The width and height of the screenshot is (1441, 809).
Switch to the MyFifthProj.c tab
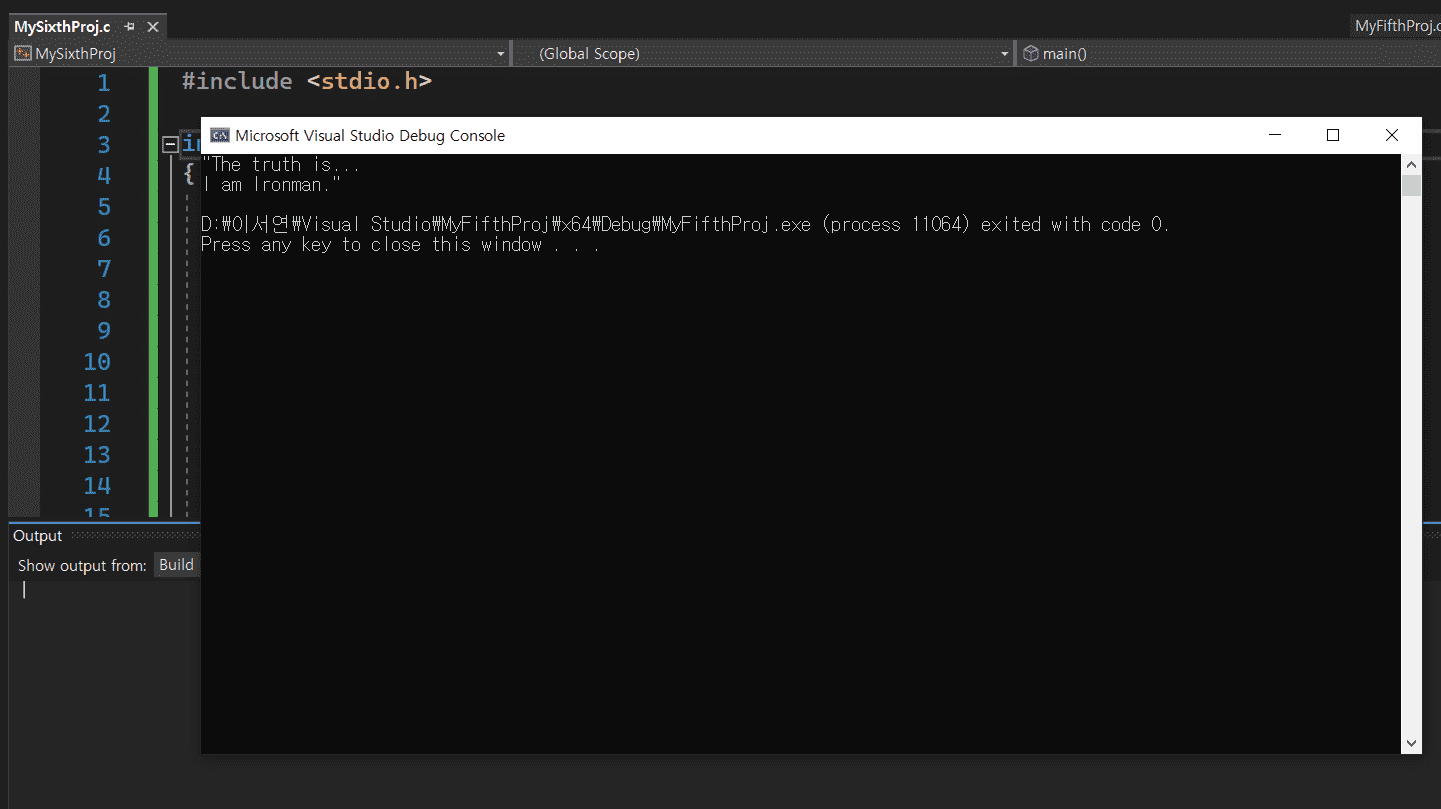pyautogui.click(x=1397, y=26)
